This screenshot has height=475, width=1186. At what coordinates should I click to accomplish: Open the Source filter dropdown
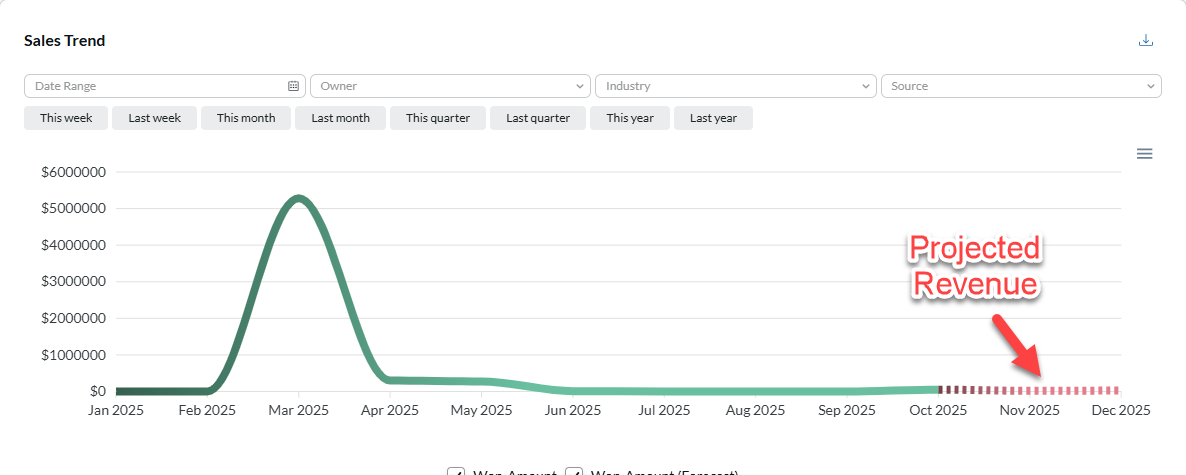[x=1020, y=87]
